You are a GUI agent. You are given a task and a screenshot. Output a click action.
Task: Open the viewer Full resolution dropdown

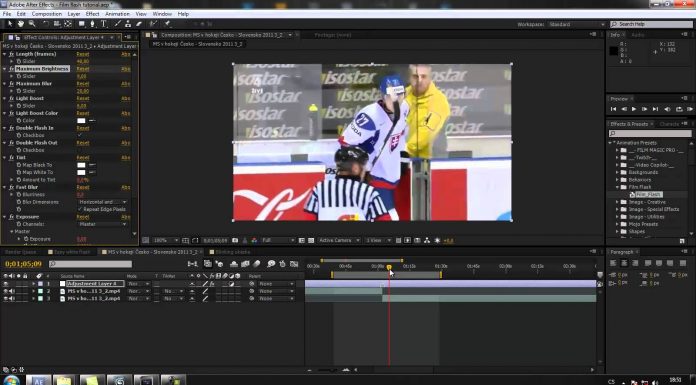point(278,240)
